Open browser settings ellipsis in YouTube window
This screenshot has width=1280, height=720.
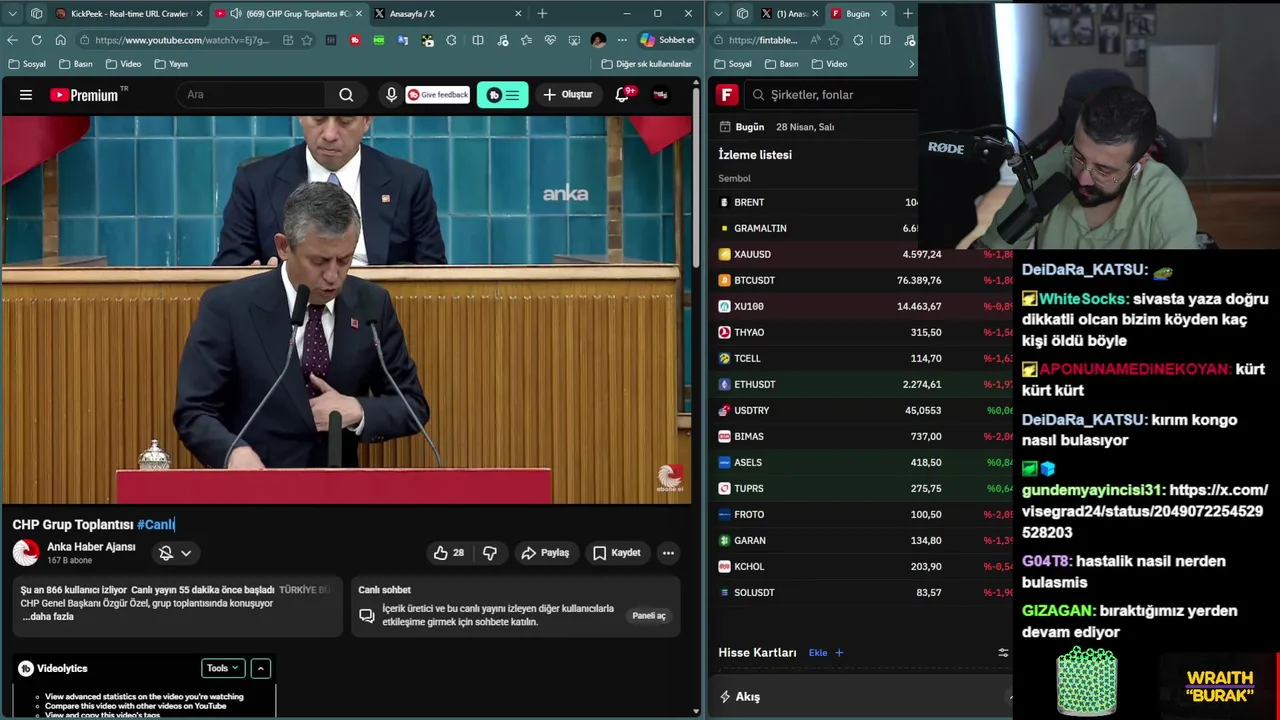(622, 40)
